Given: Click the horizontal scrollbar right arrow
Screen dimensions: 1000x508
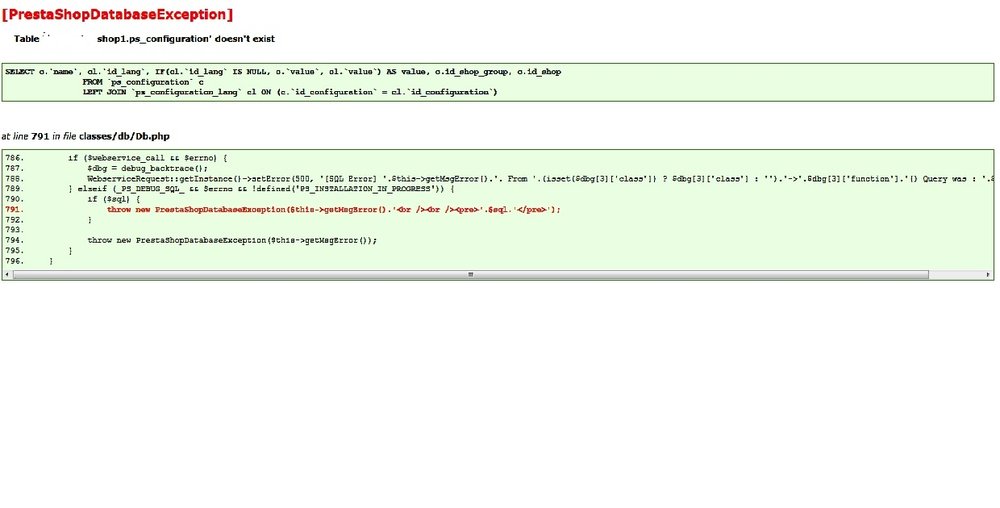Looking at the screenshot, I should (989, 275).
